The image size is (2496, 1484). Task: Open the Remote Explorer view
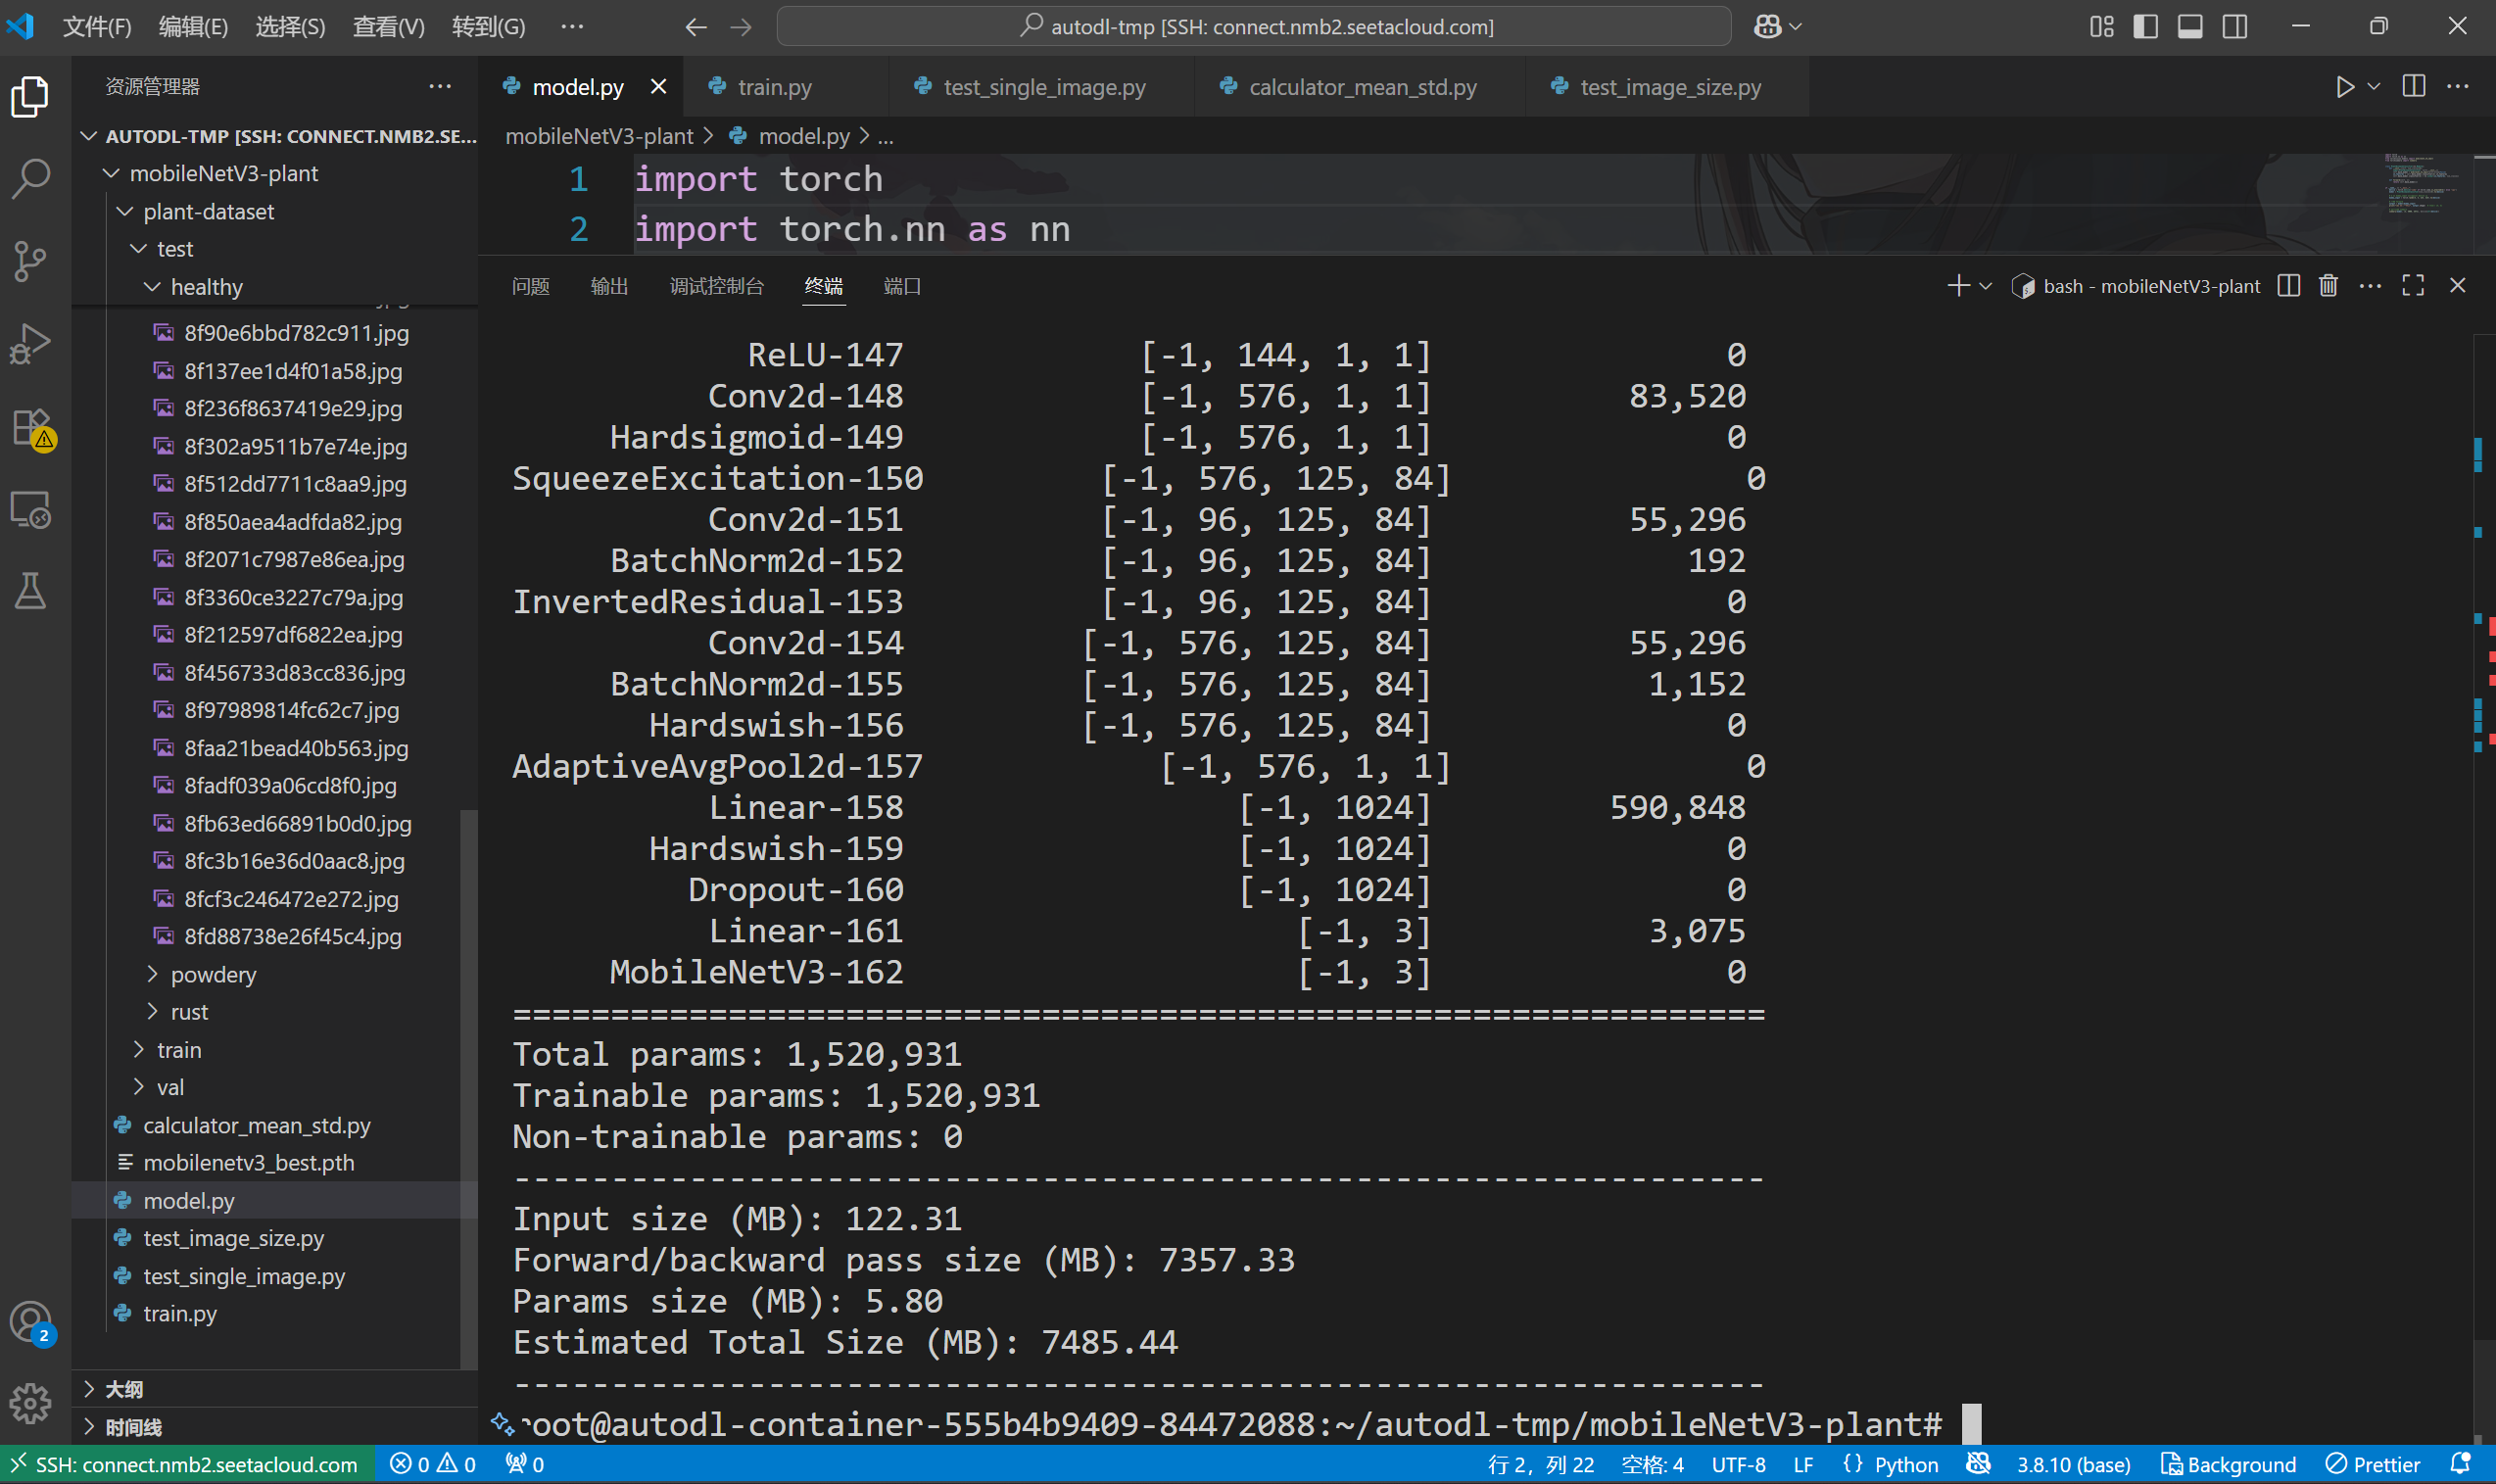click(x=30, y=510)
